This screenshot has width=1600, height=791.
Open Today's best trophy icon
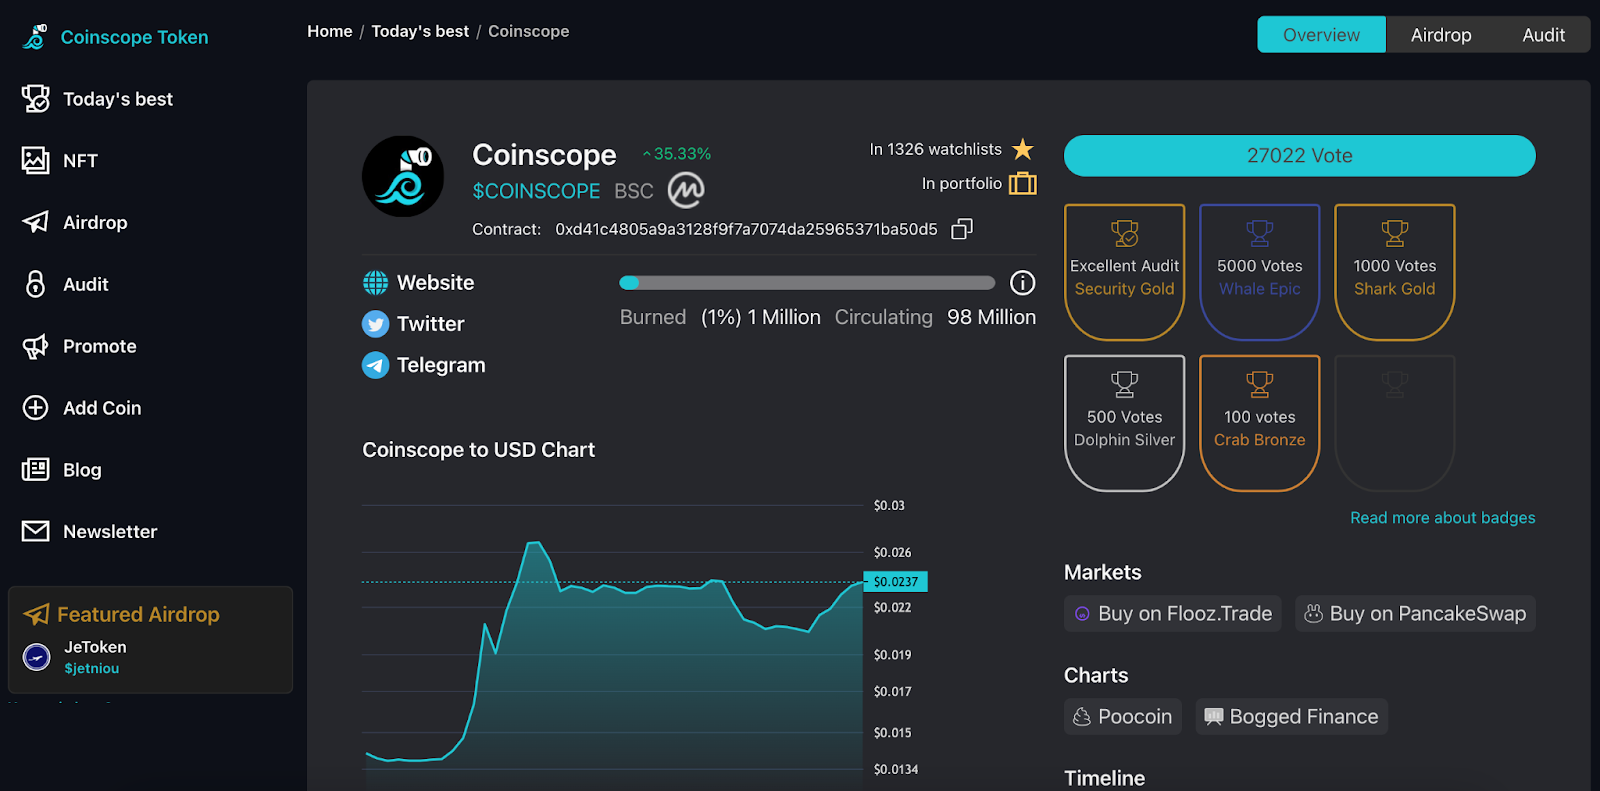pyautogui.click(x=36, y=99)
